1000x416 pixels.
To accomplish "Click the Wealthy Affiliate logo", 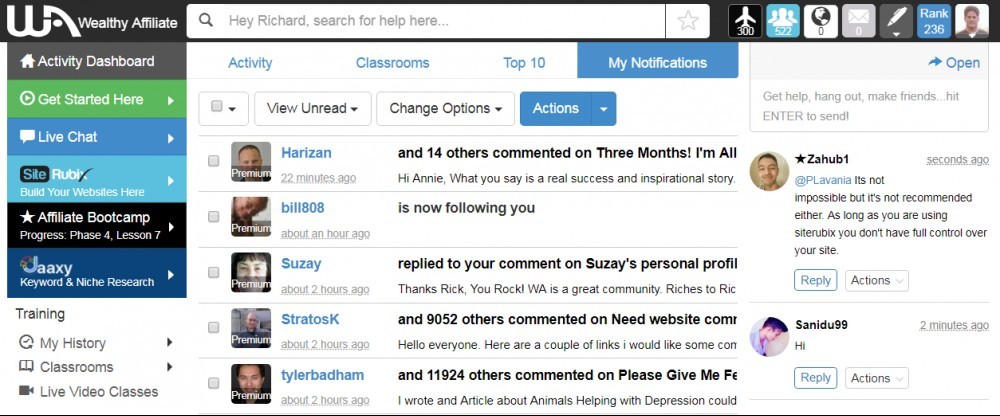I will click(x=92, y=21).
